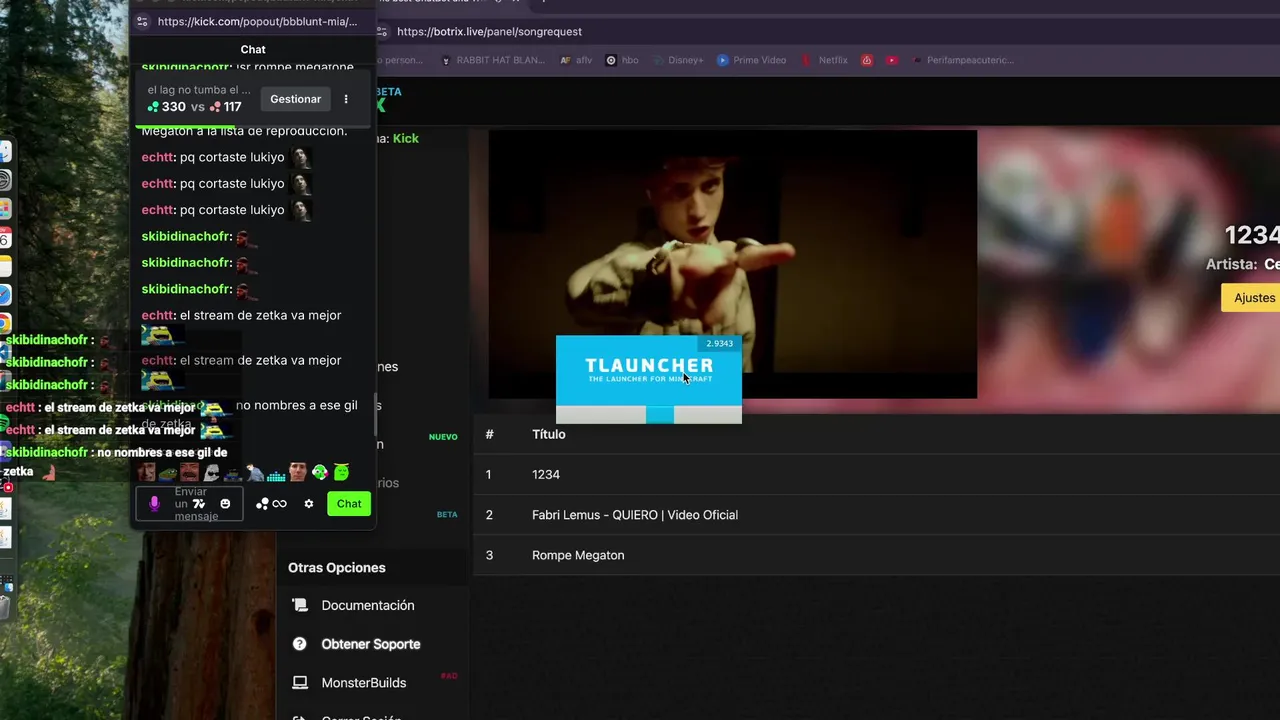Insert the laughing mustache man emote
This screenshot has height=720, width=1280.
[189, 472]
